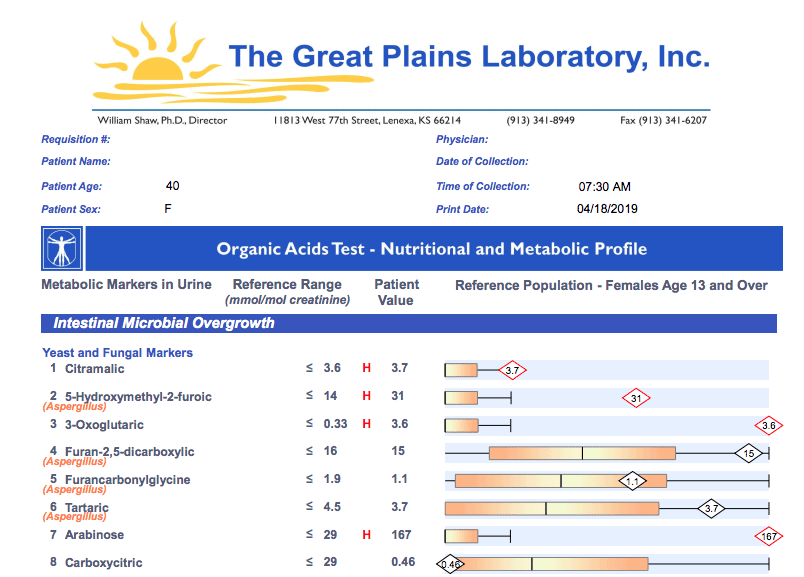The height and width of the screenshot is (577, 804).
Task: Click the Furan-2,5-dicarboxylic orange range bar
Action: coord(582,453)
